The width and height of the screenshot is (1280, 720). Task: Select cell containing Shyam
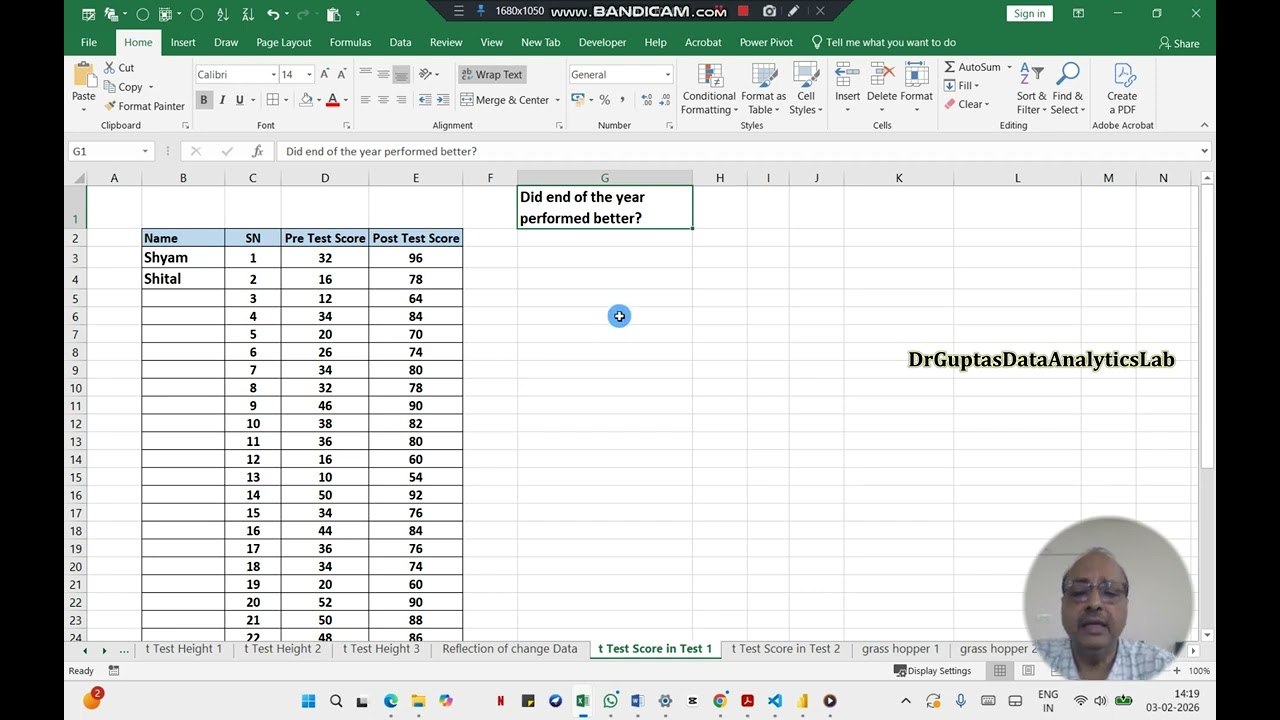click(183, 258)
